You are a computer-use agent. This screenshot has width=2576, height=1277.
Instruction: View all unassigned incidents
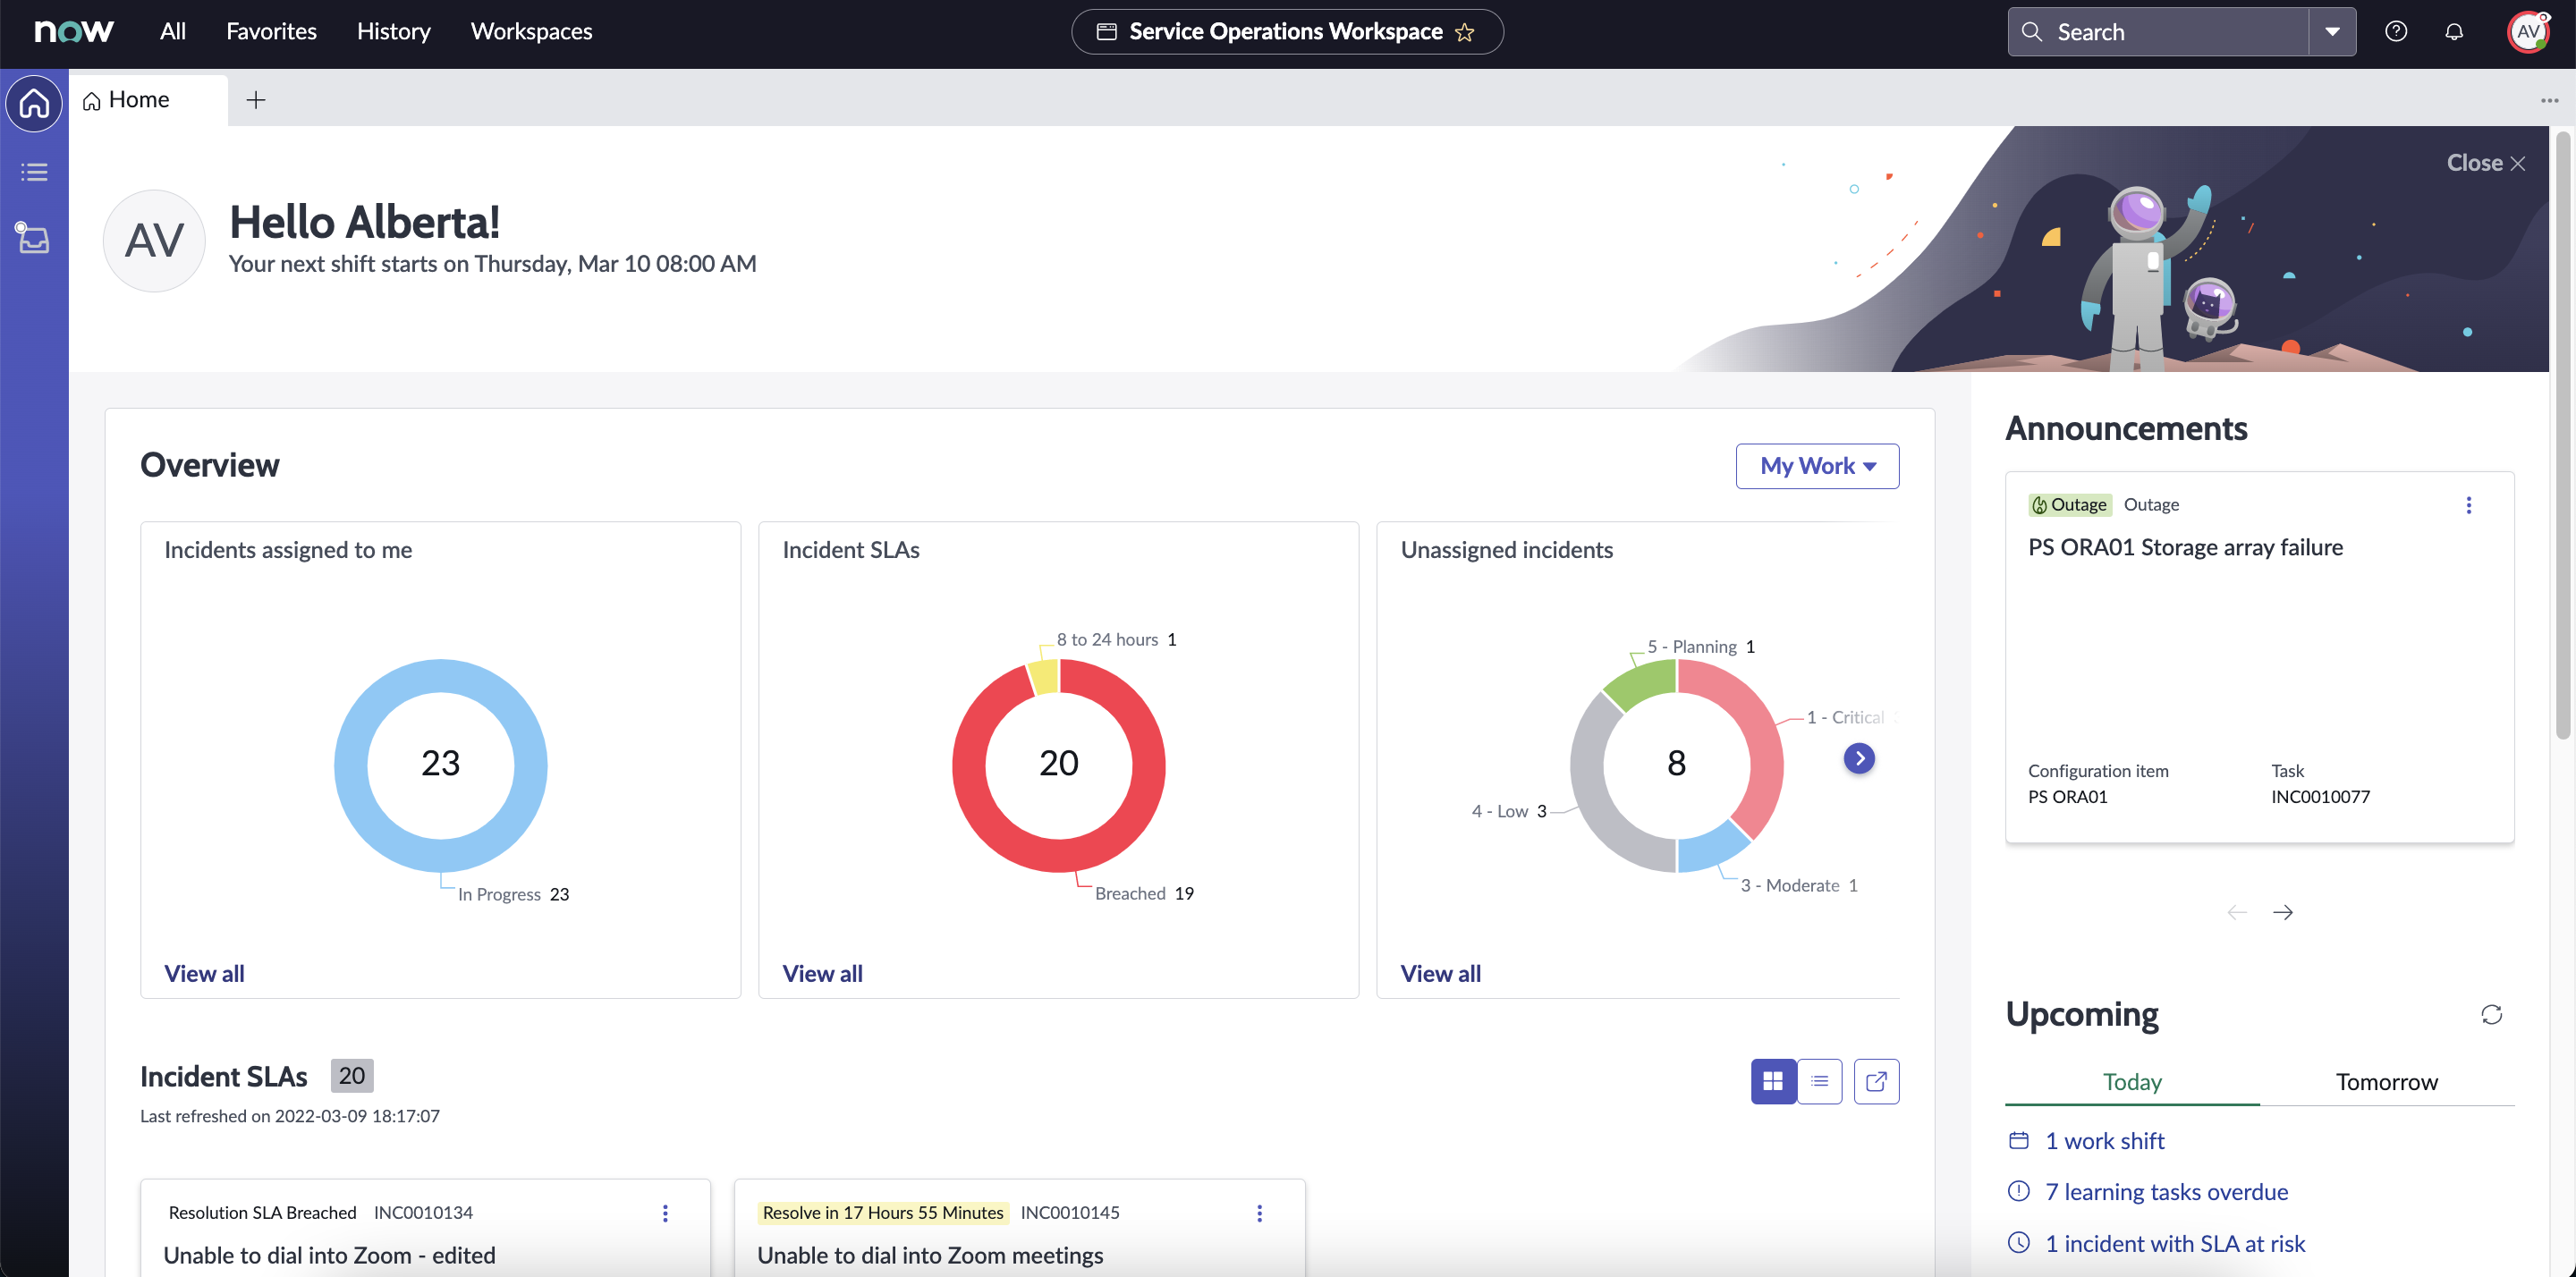coord(1440,972)
